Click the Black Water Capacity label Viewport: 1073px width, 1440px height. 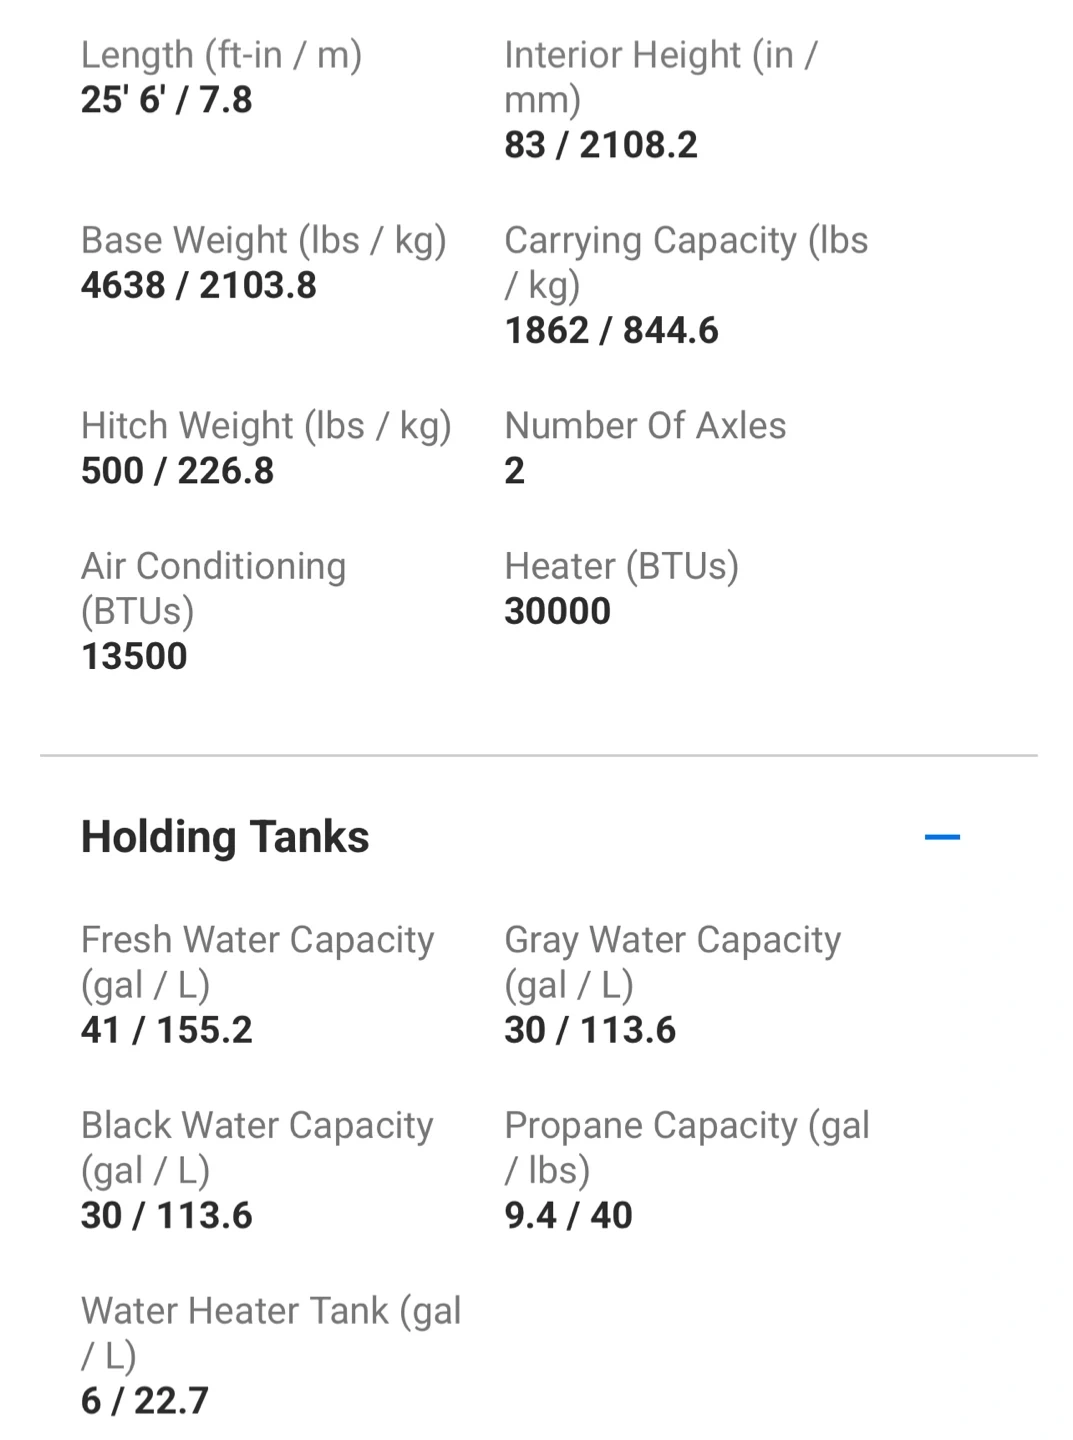(257, 1147)
